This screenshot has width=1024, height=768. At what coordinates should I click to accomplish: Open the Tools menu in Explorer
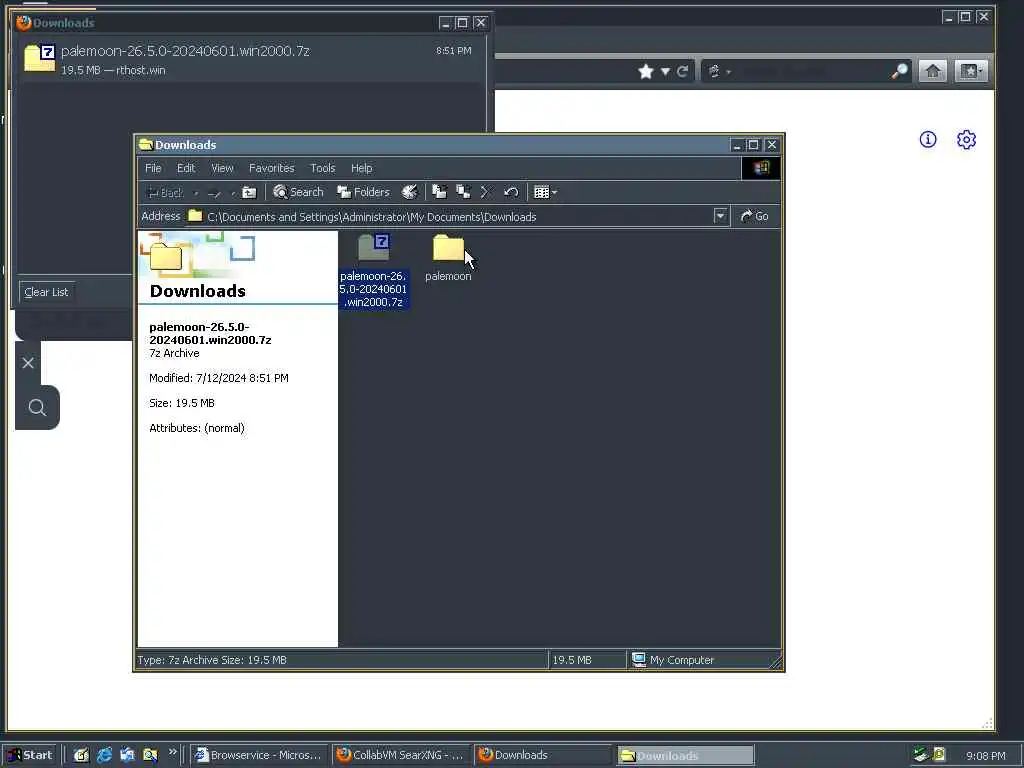coord(323,168)
